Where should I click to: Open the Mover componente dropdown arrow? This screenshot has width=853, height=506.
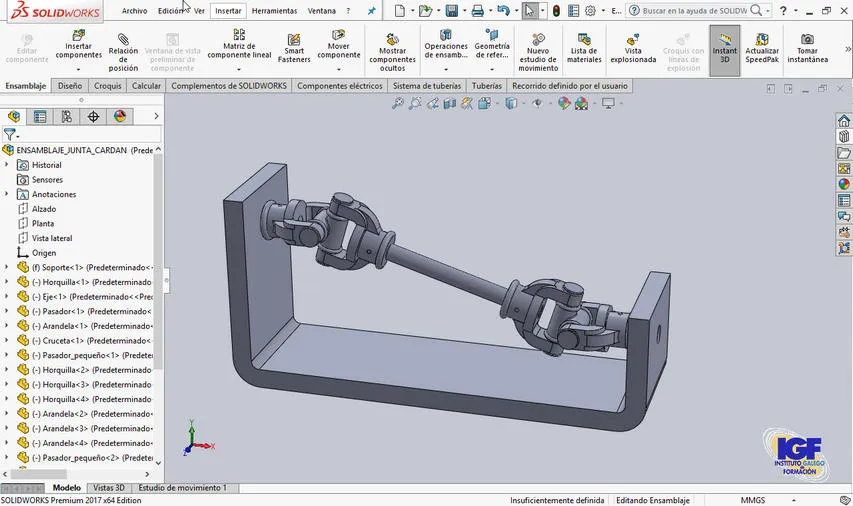338,69
